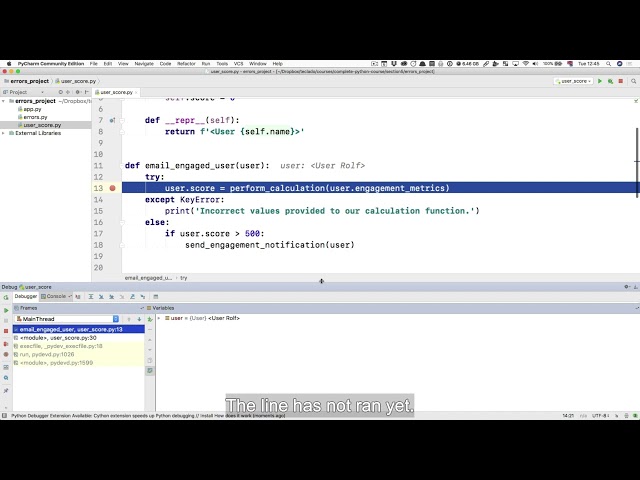The height and width of the screenshot is (480, 640).
Task: Open the Navigate menu
Action: [144, 64]
